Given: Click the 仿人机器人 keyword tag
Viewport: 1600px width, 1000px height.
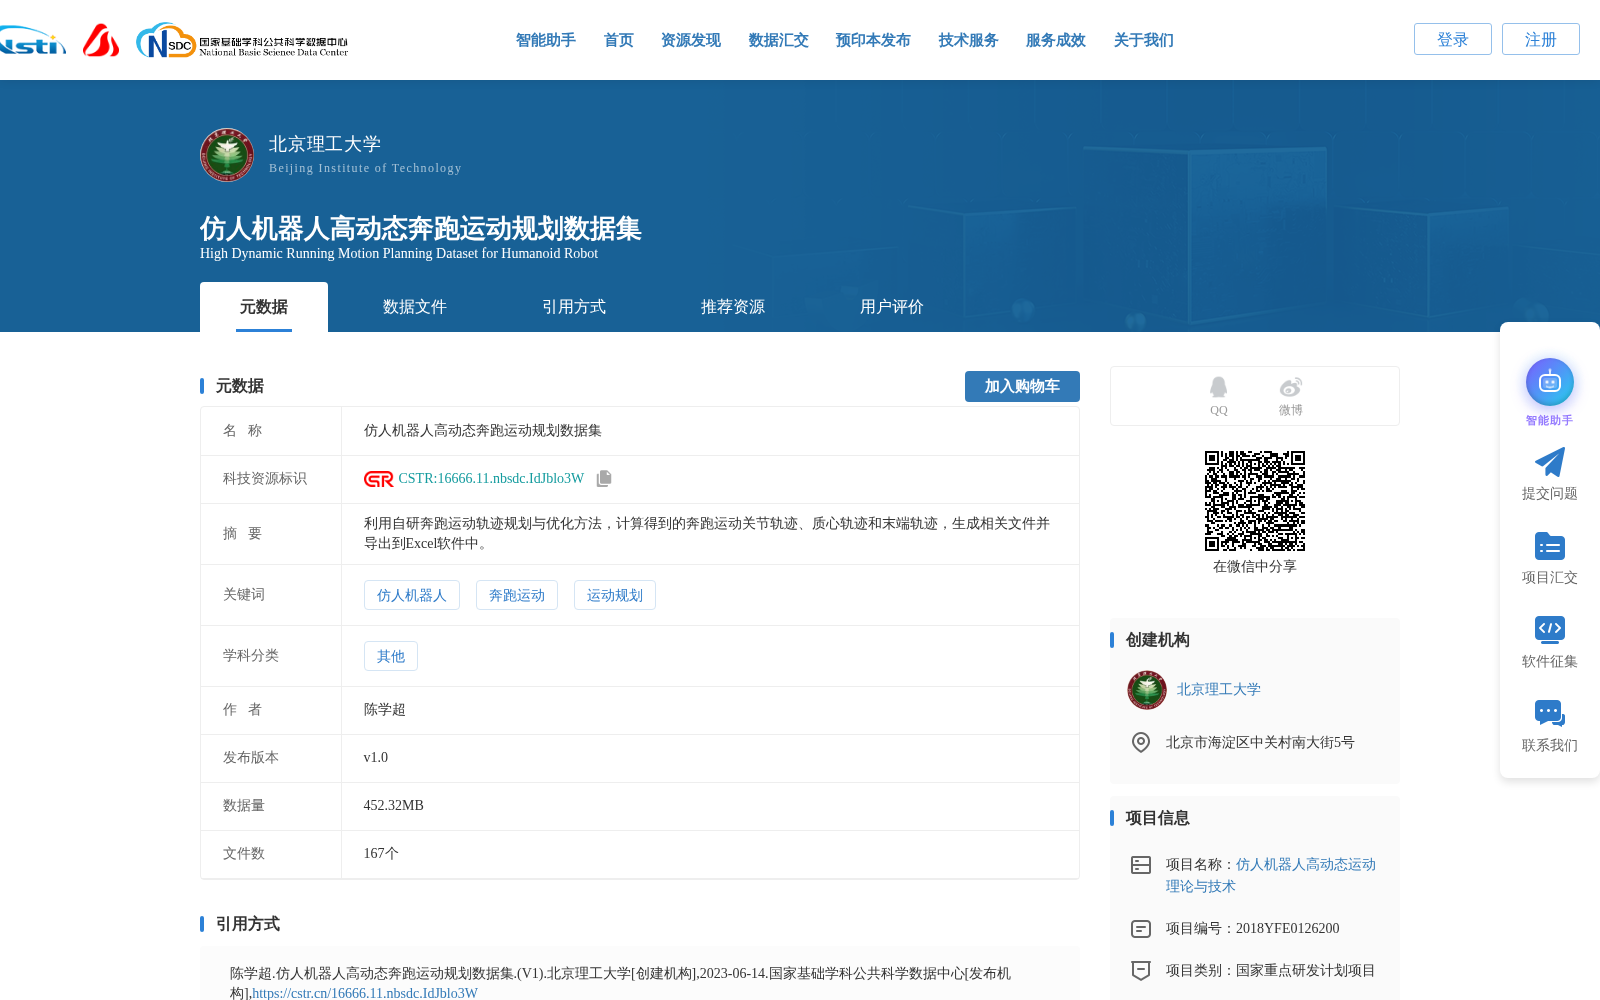Looking at the screenshot, I should click(412, 595).
